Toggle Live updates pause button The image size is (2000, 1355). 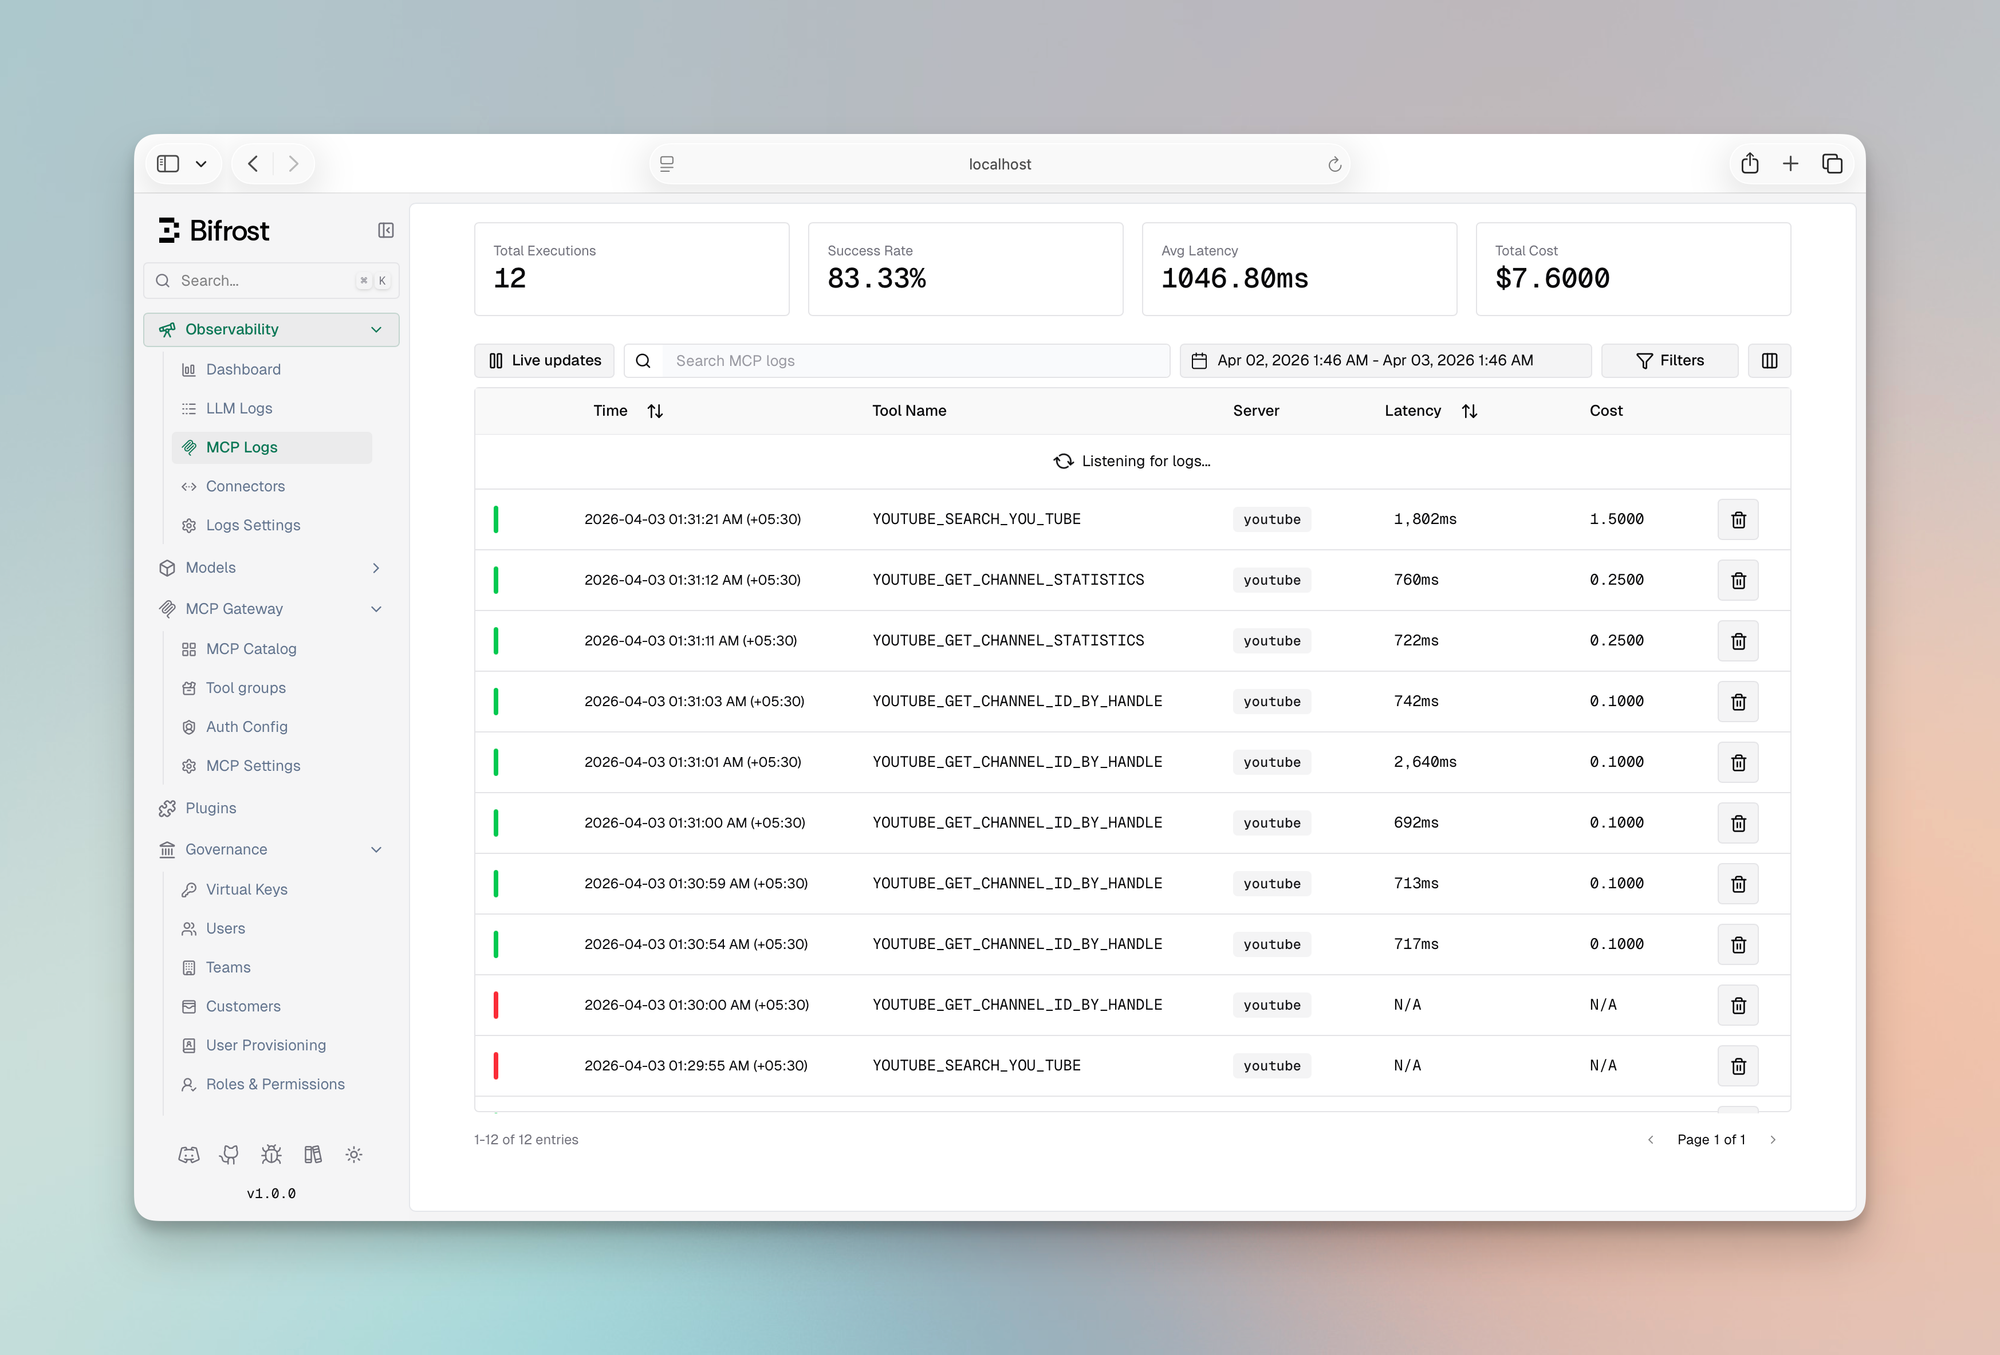[545, 361]
